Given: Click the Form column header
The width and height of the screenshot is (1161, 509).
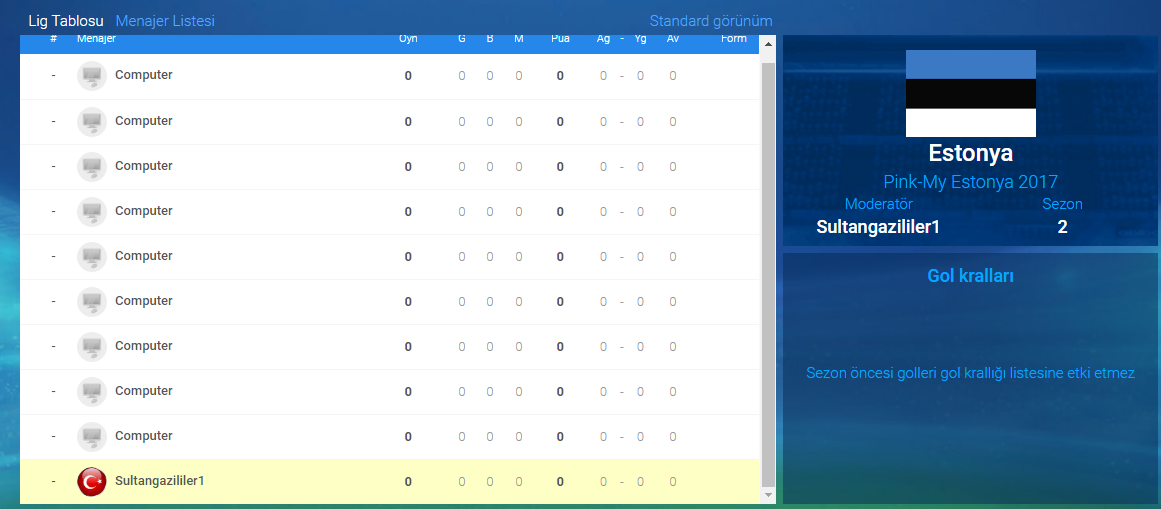Looking at the screenshot, I should [733, 39].
